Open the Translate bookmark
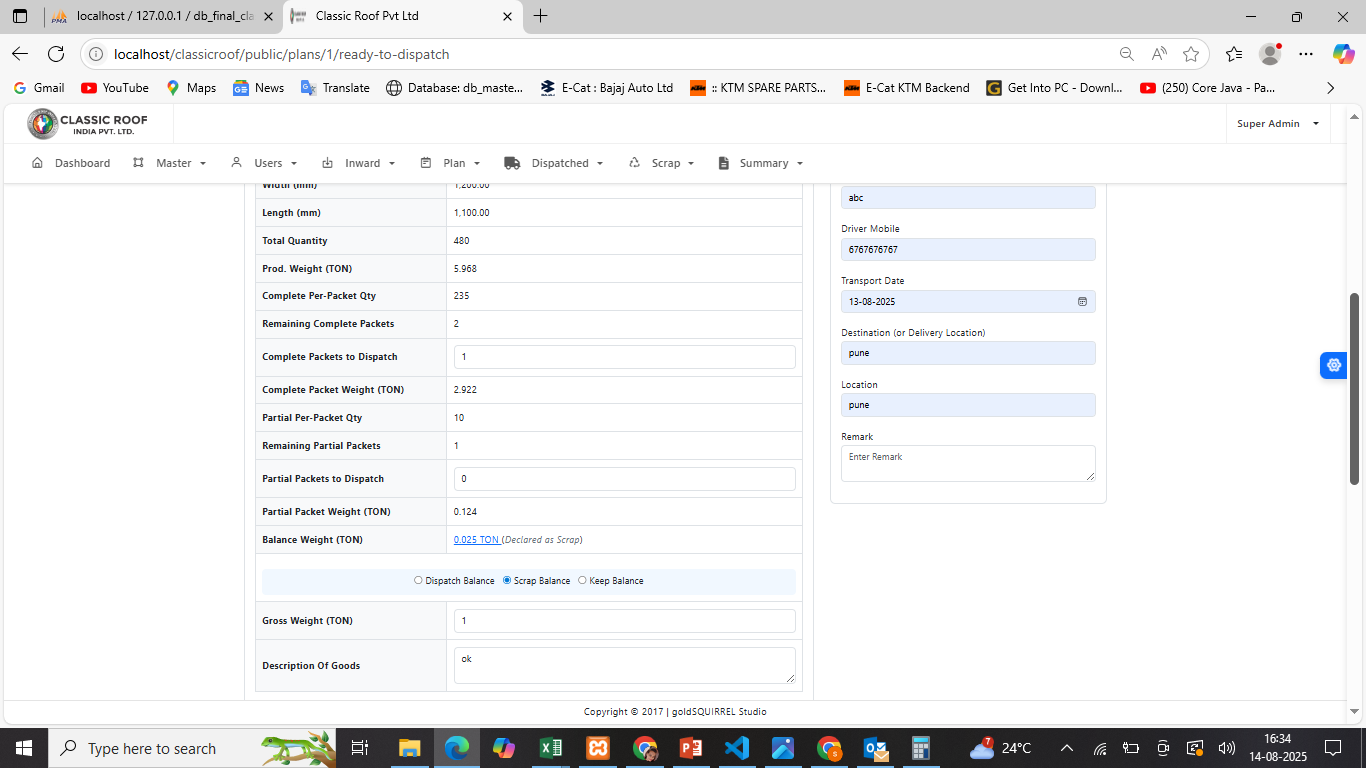Screen dimensions: 1366x768 coord(335,88)
